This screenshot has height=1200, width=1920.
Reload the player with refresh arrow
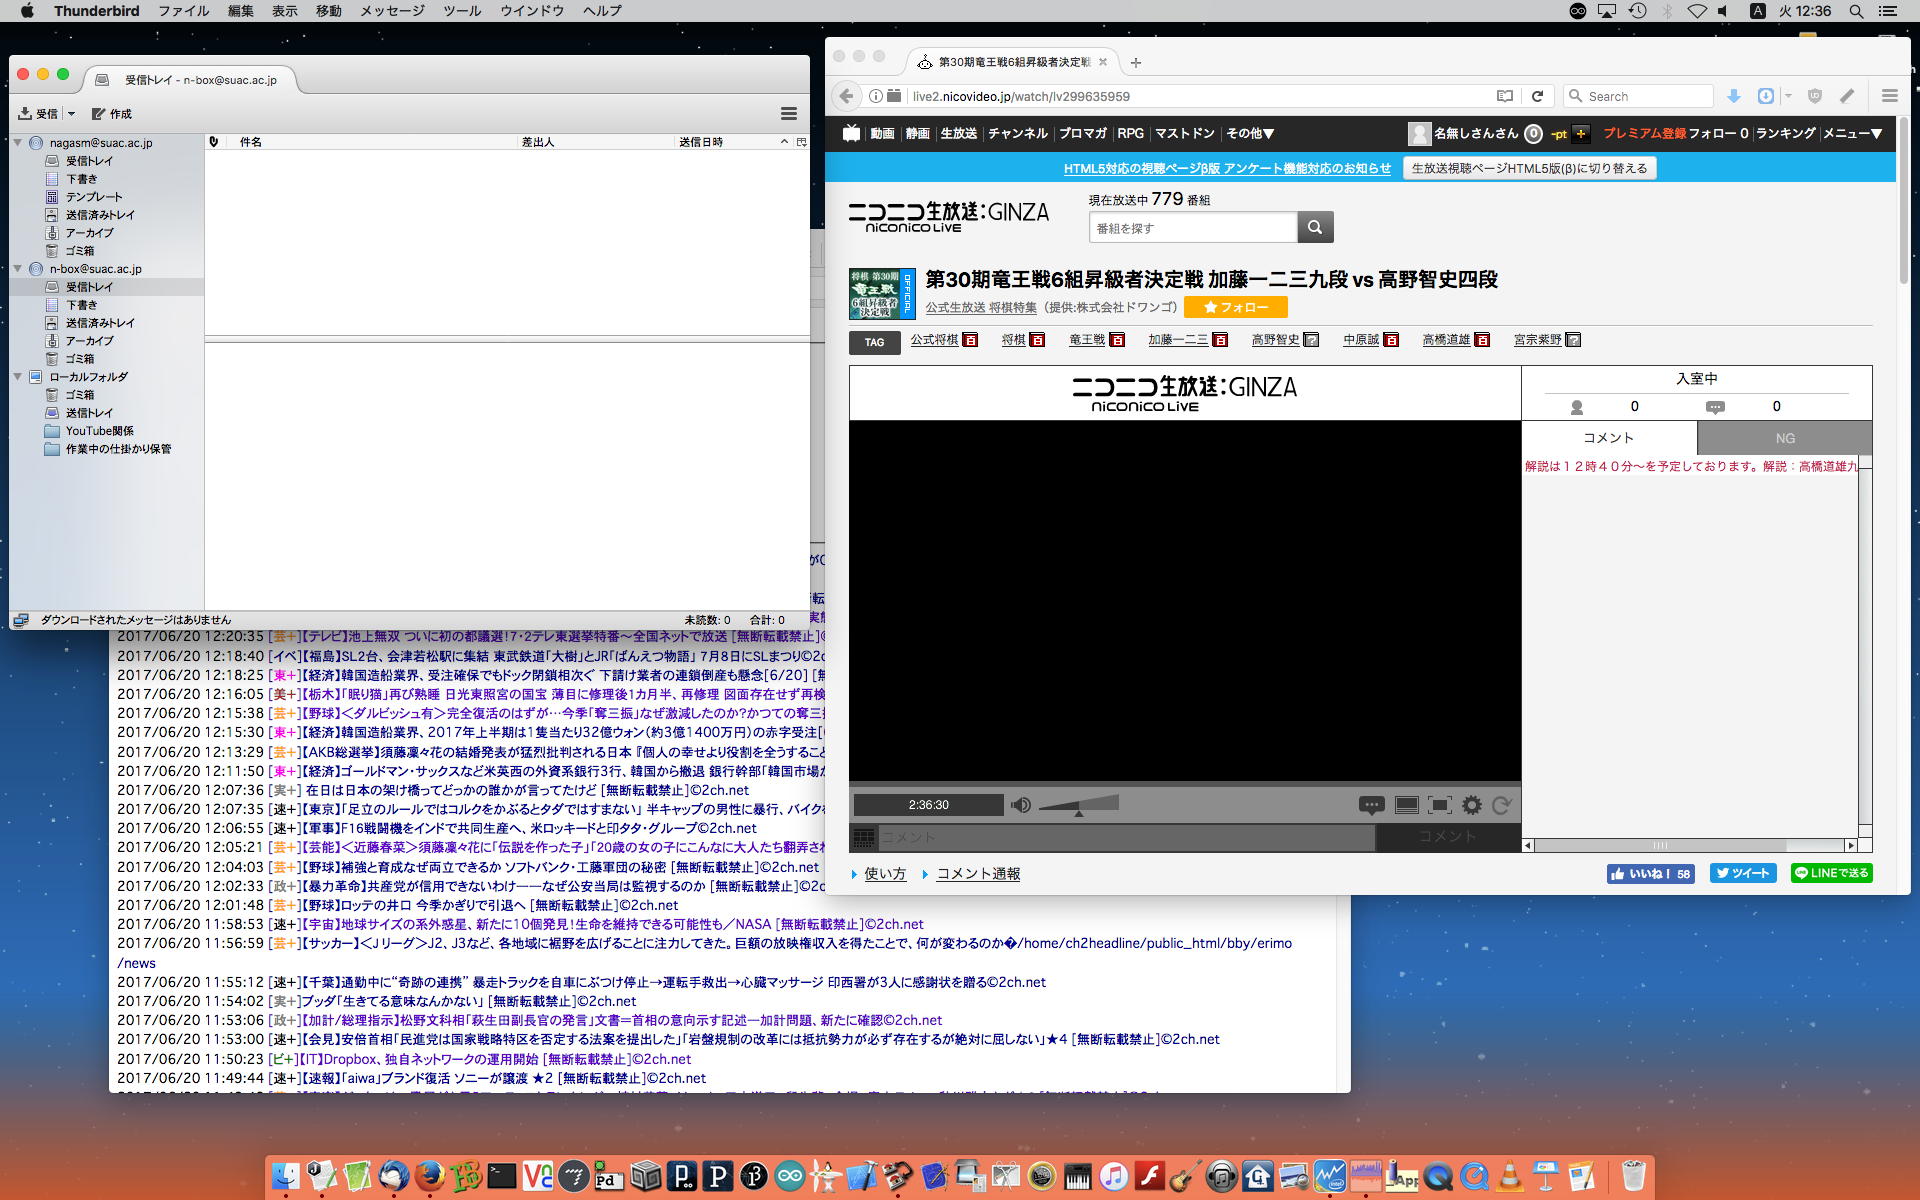tap(1501, 805)
